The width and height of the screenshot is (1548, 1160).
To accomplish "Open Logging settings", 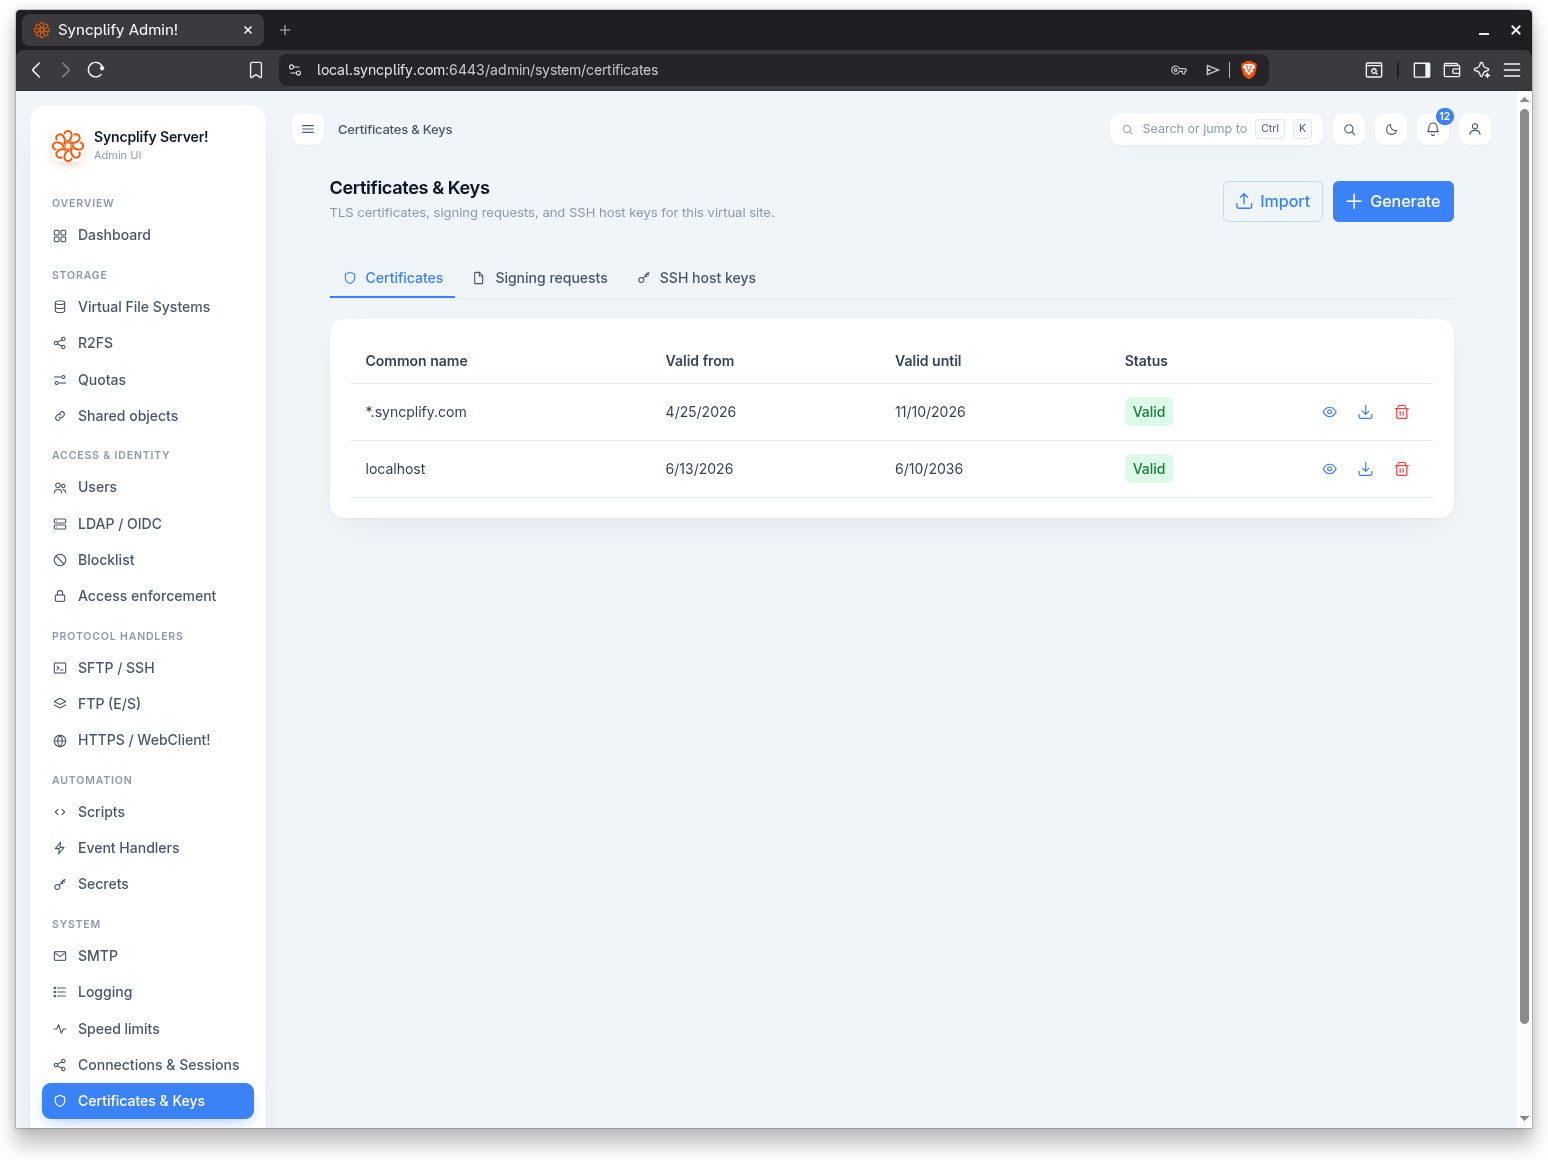I will (148, 992).
